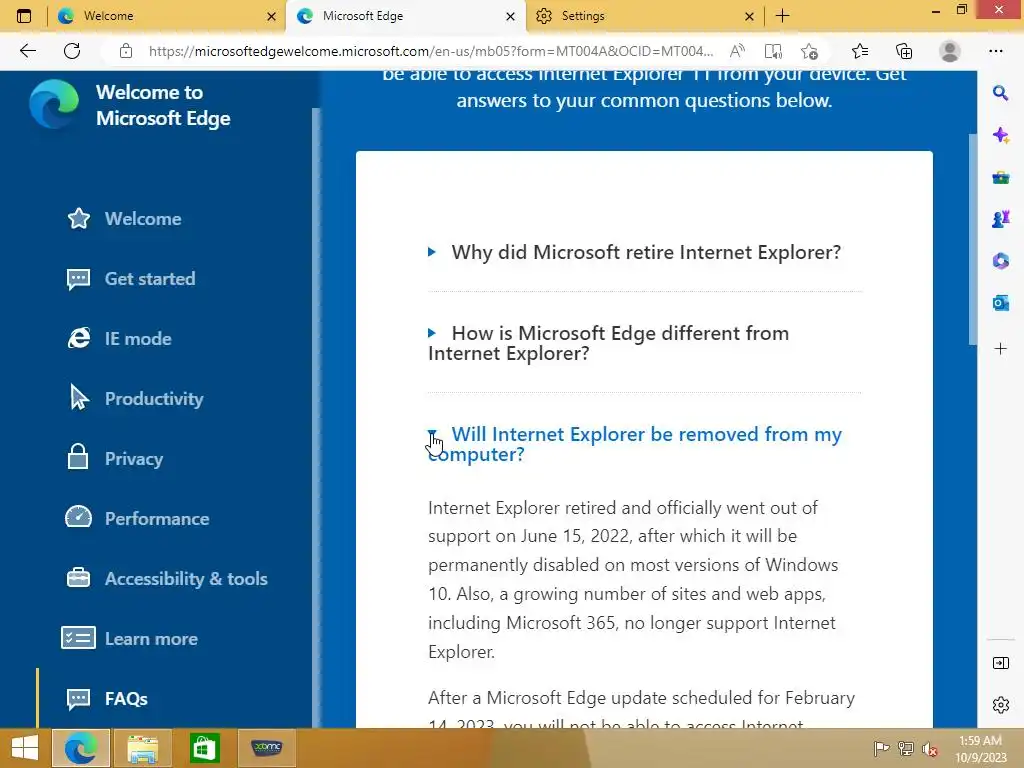Click the Edge logo on welcome page
Viewport: 1024px width, 768px height.
point(54,104)
